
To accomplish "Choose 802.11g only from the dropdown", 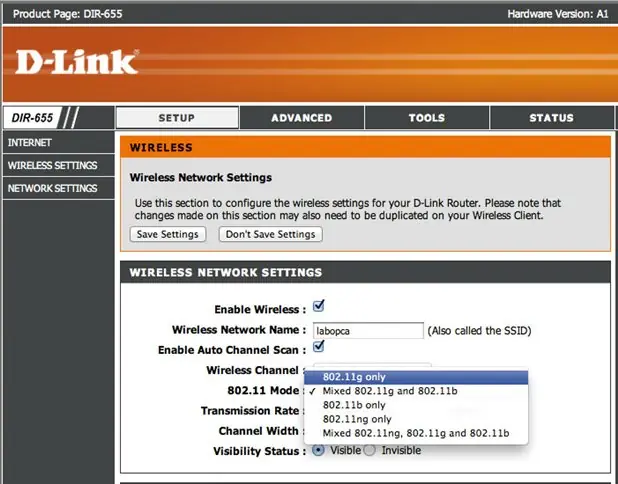I will (x=416, y=377).
